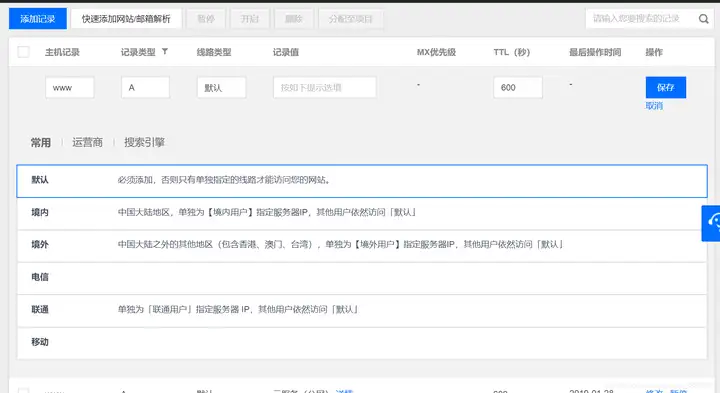Screen dimensions: 720x393
Task: Click the blue 保存 button
Action: [x=666, y=87]
